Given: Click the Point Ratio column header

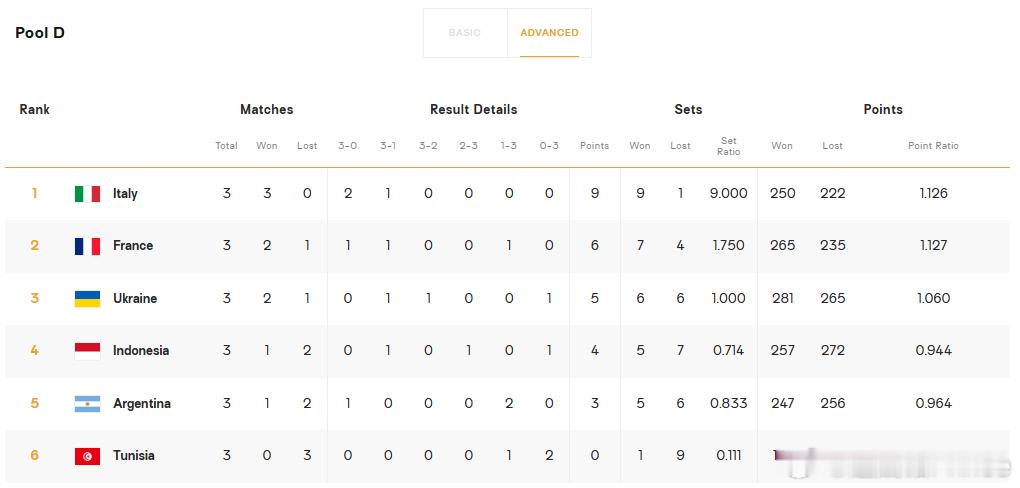Looking at the screenshot, I should [x=933, y=146].
